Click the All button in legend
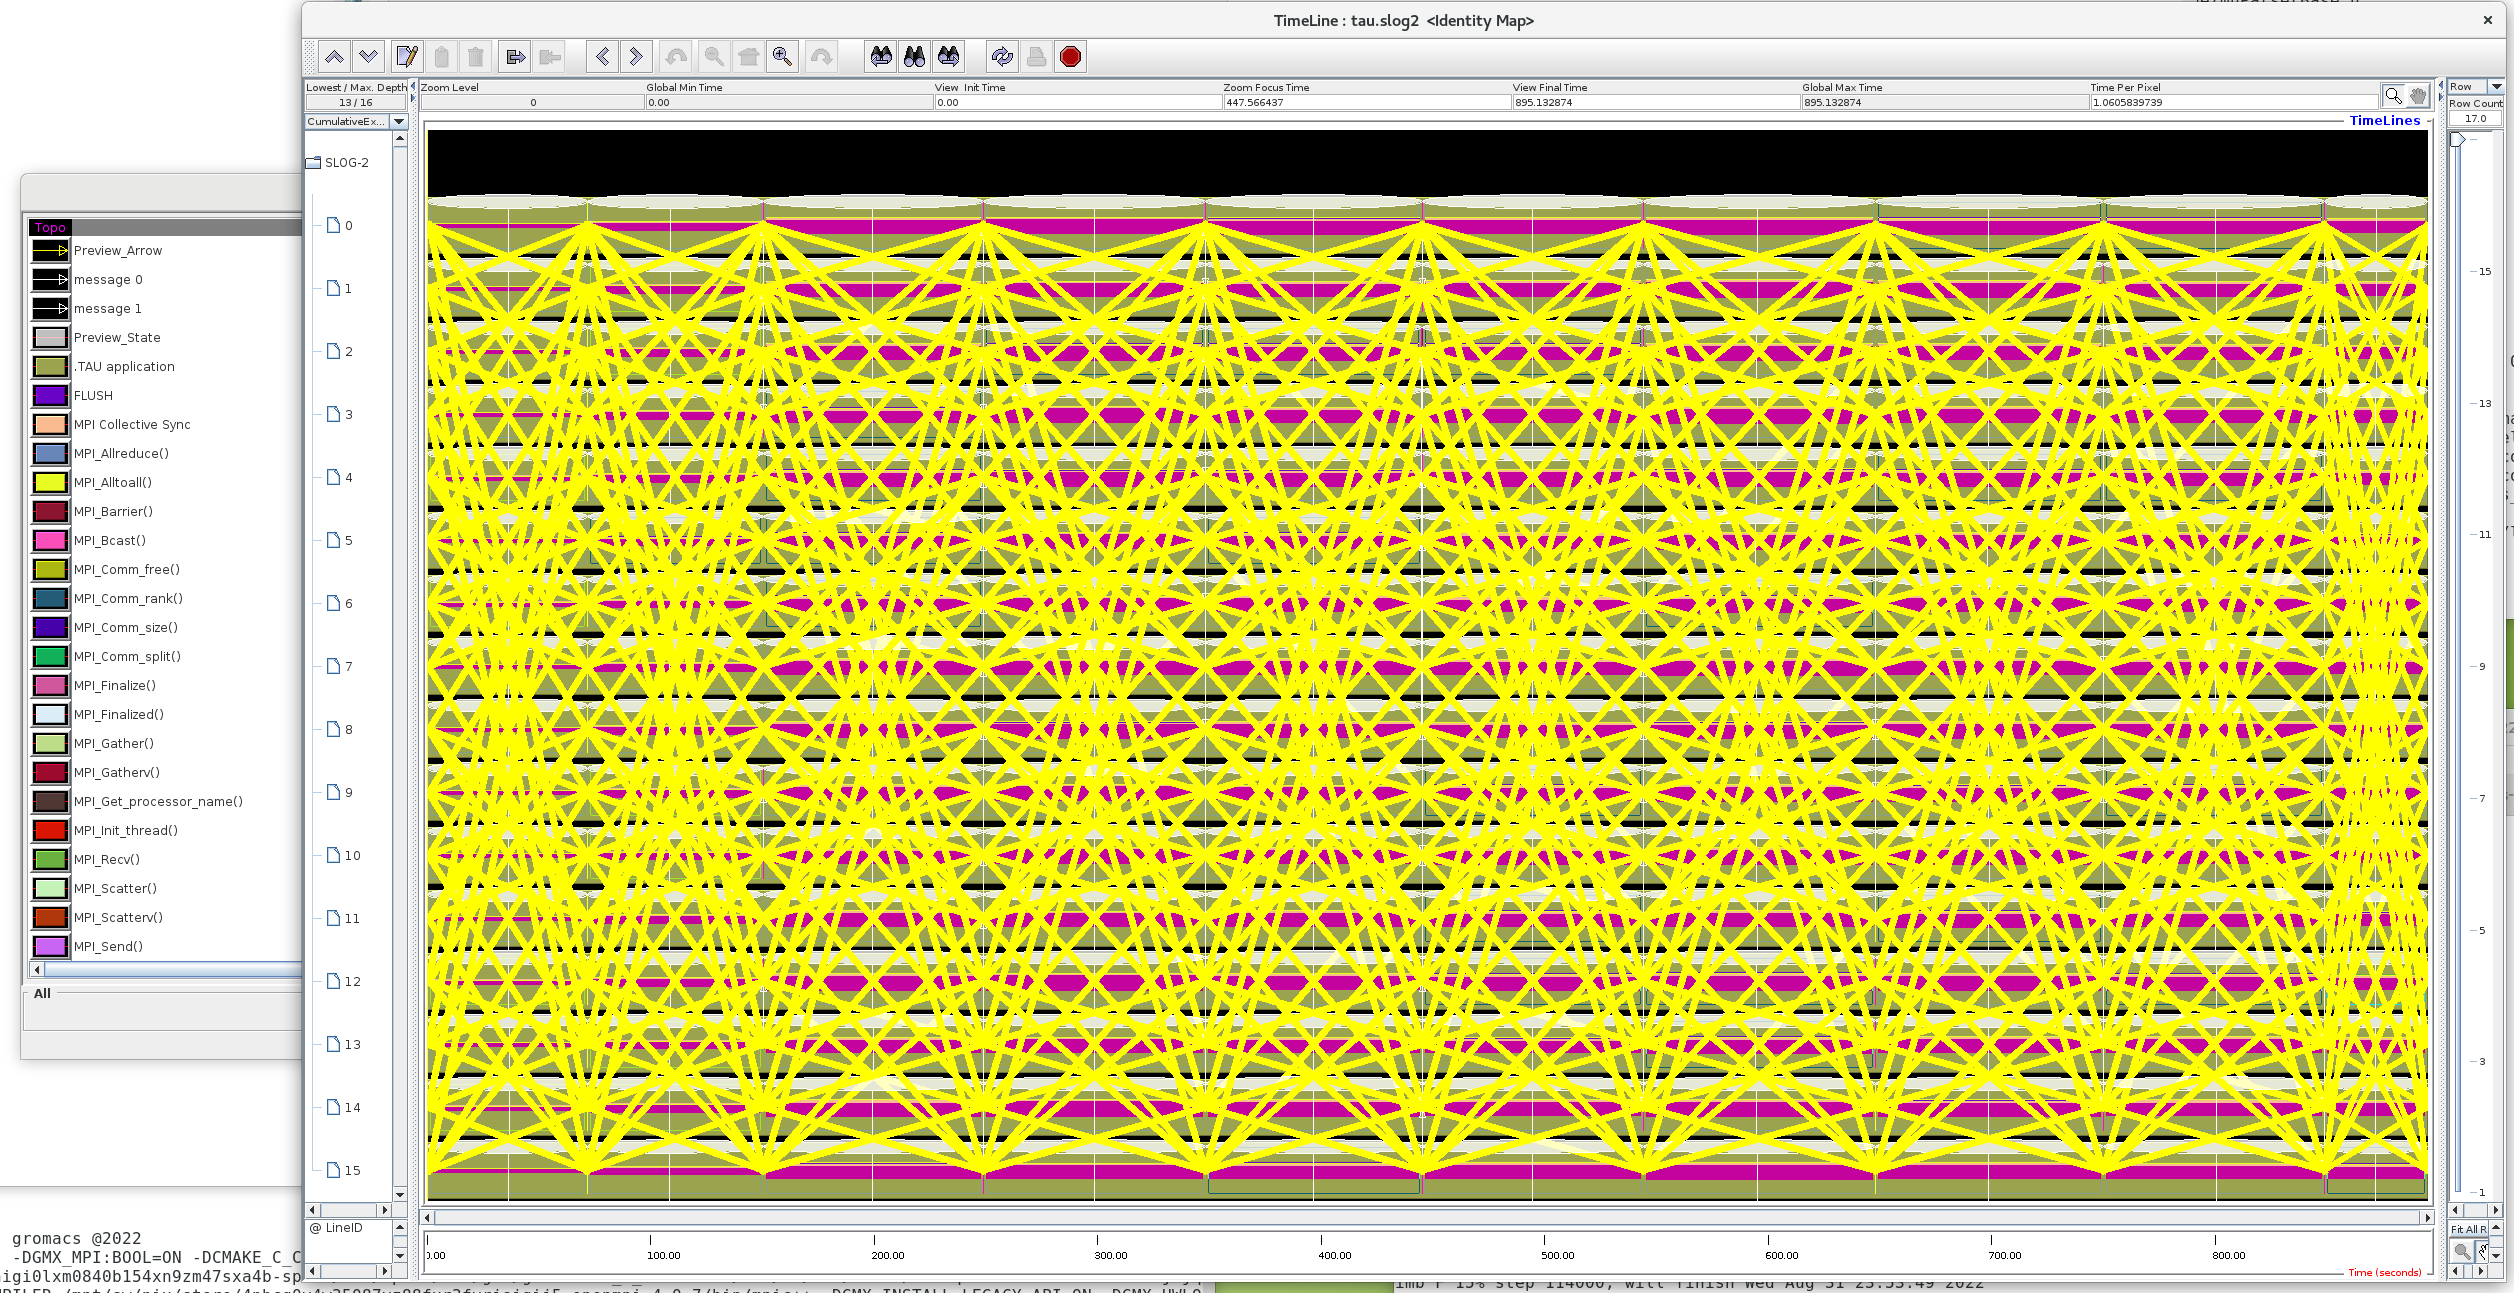2514x1293 pixels. [x=42, y=994]
